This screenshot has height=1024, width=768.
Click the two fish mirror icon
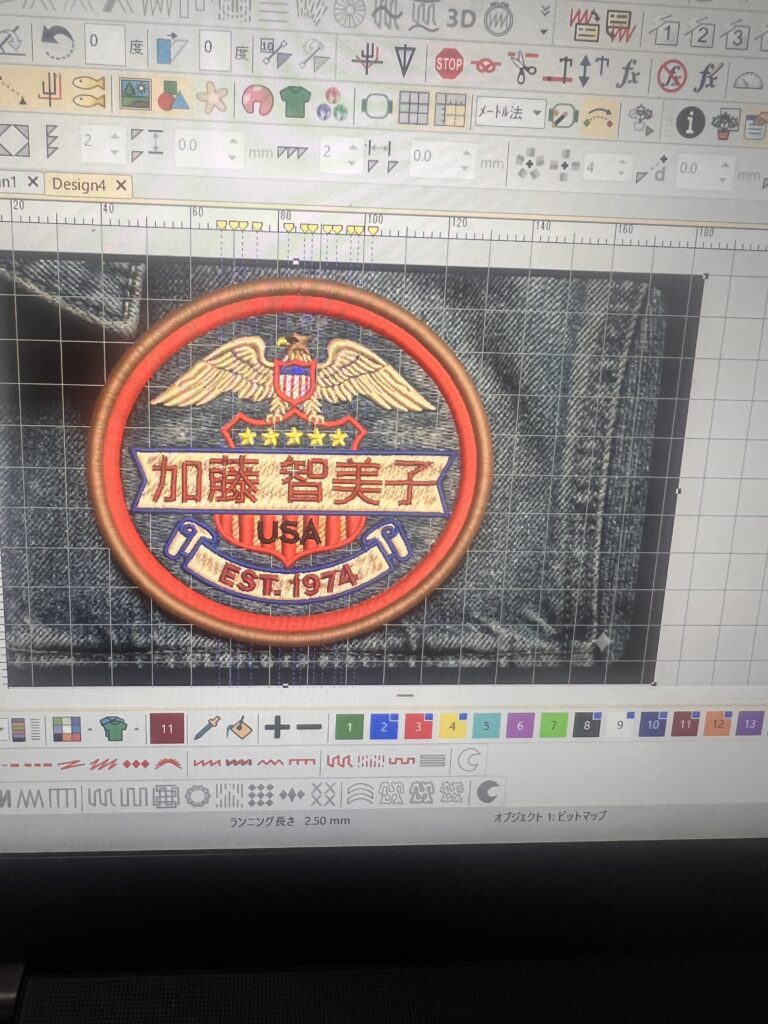pyautogui.click(x=89, y=91)
